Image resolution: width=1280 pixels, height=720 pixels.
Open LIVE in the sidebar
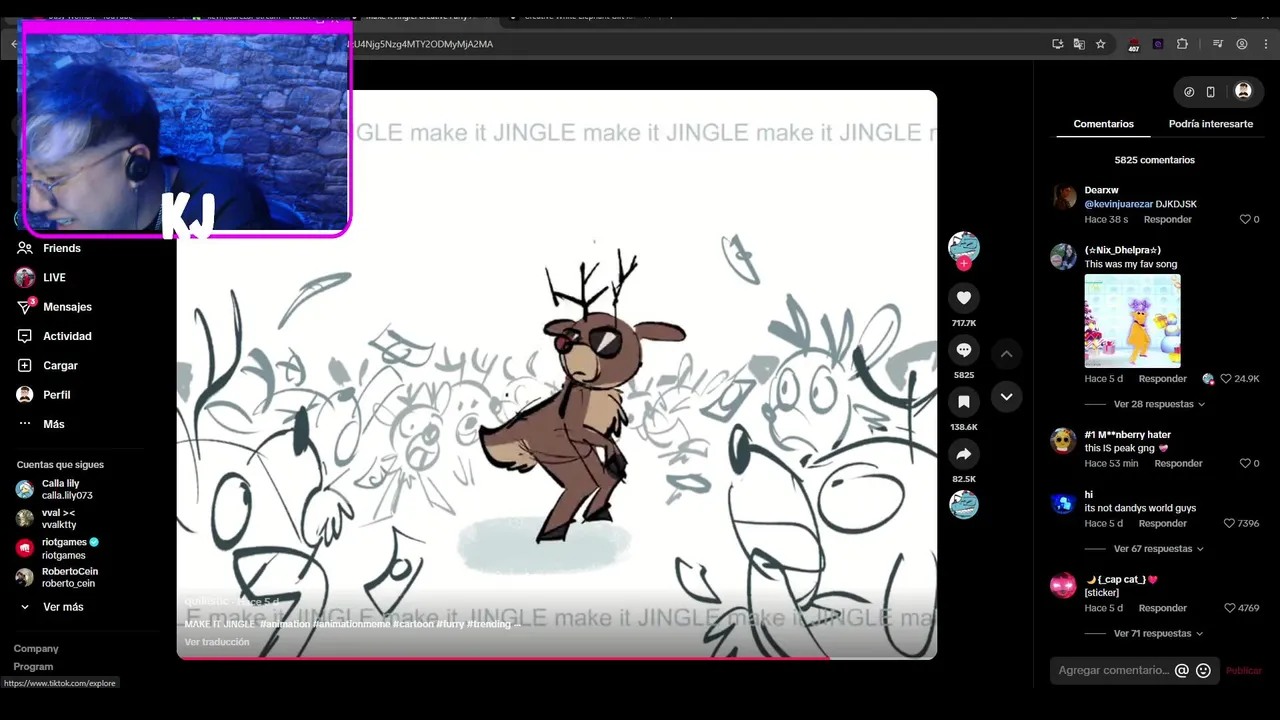tap(54, 277)
